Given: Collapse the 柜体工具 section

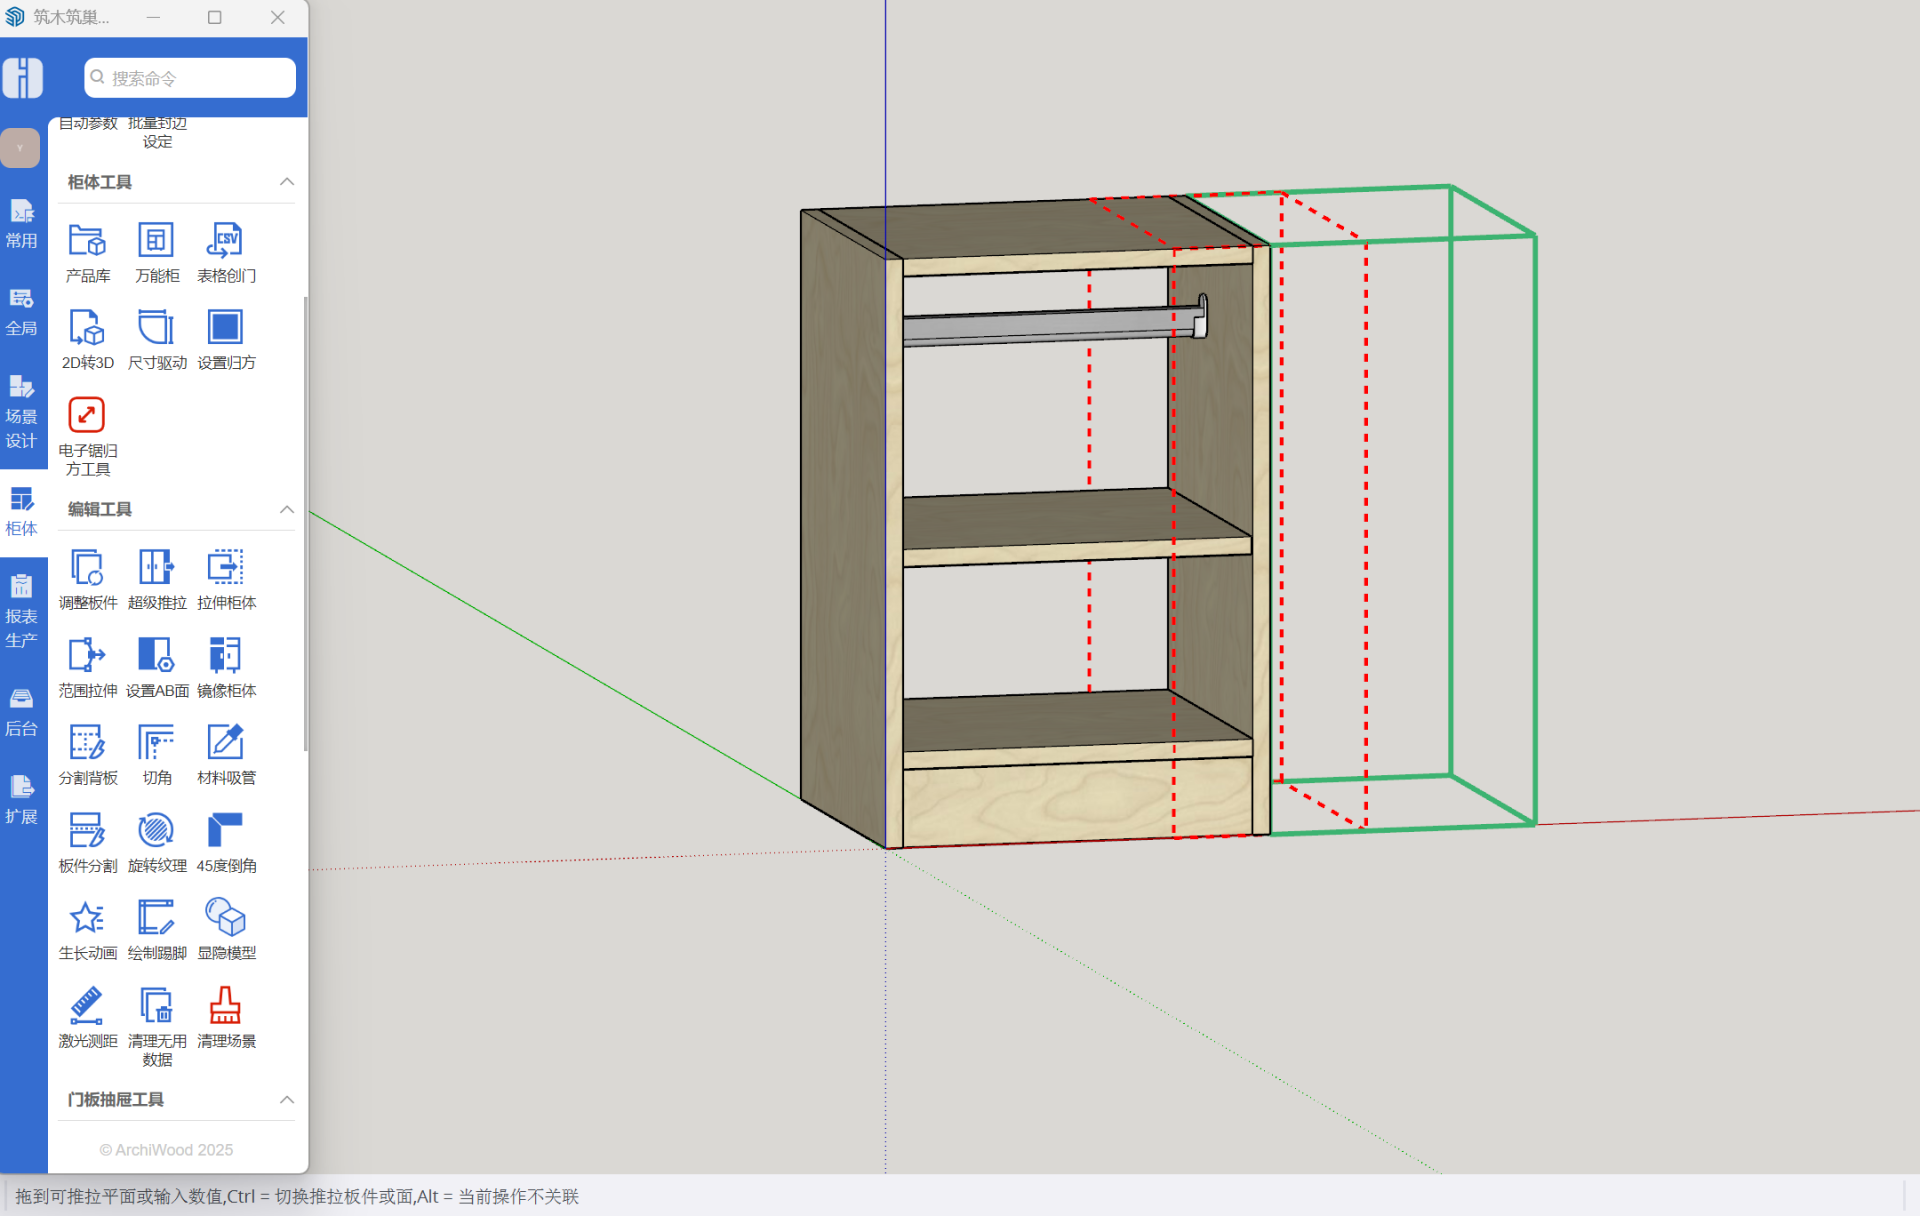Looking at the screenshot, I should [x=287, y=182].
